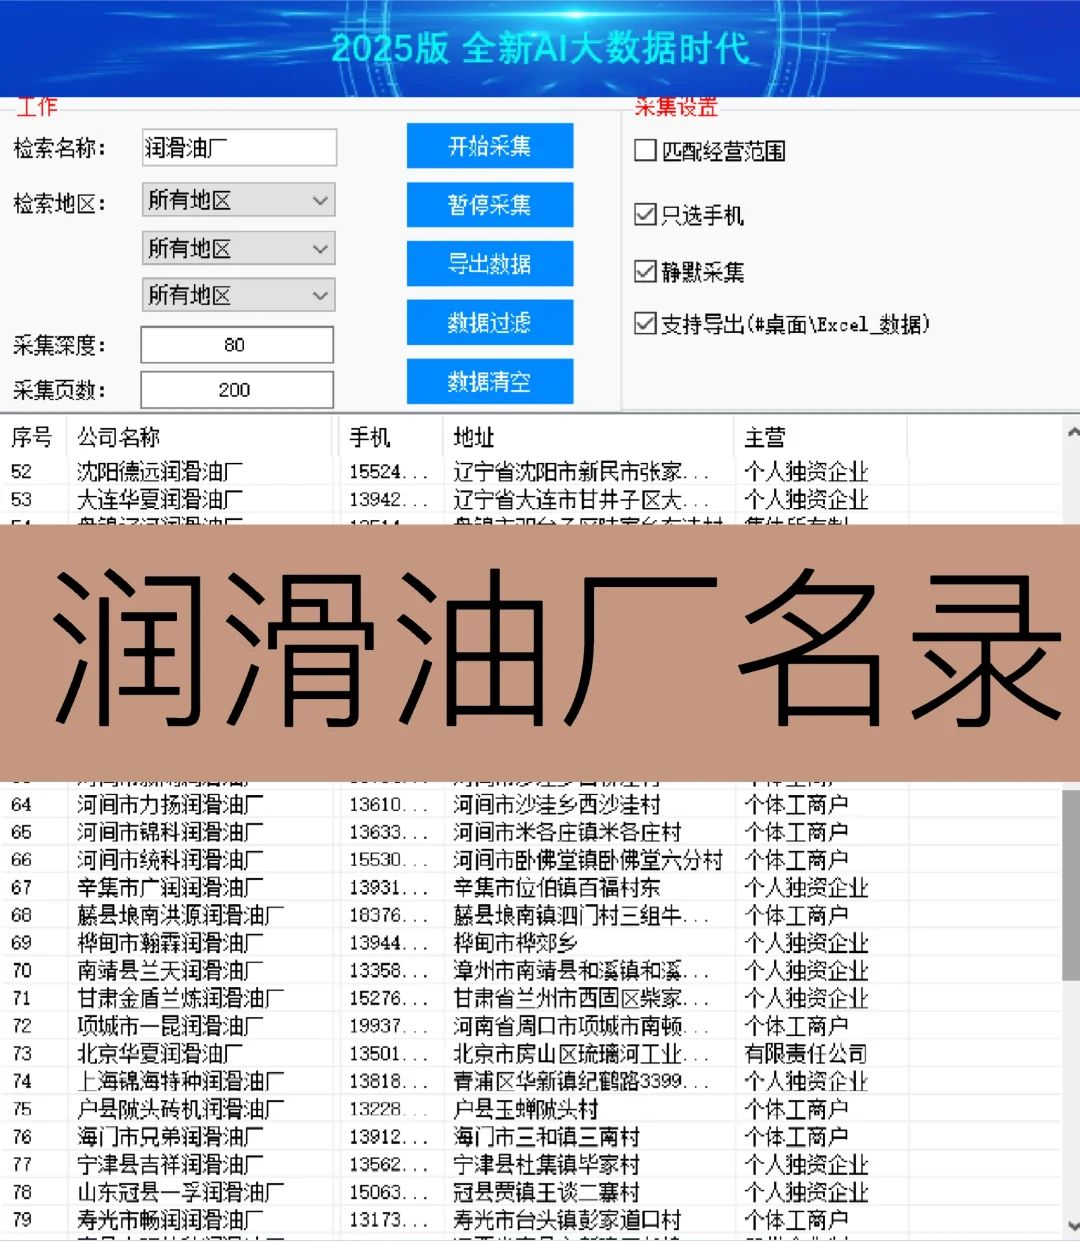1080x1241 pixels.
Task: Open the 数据过滤 data filter
Action: [489, 322]
